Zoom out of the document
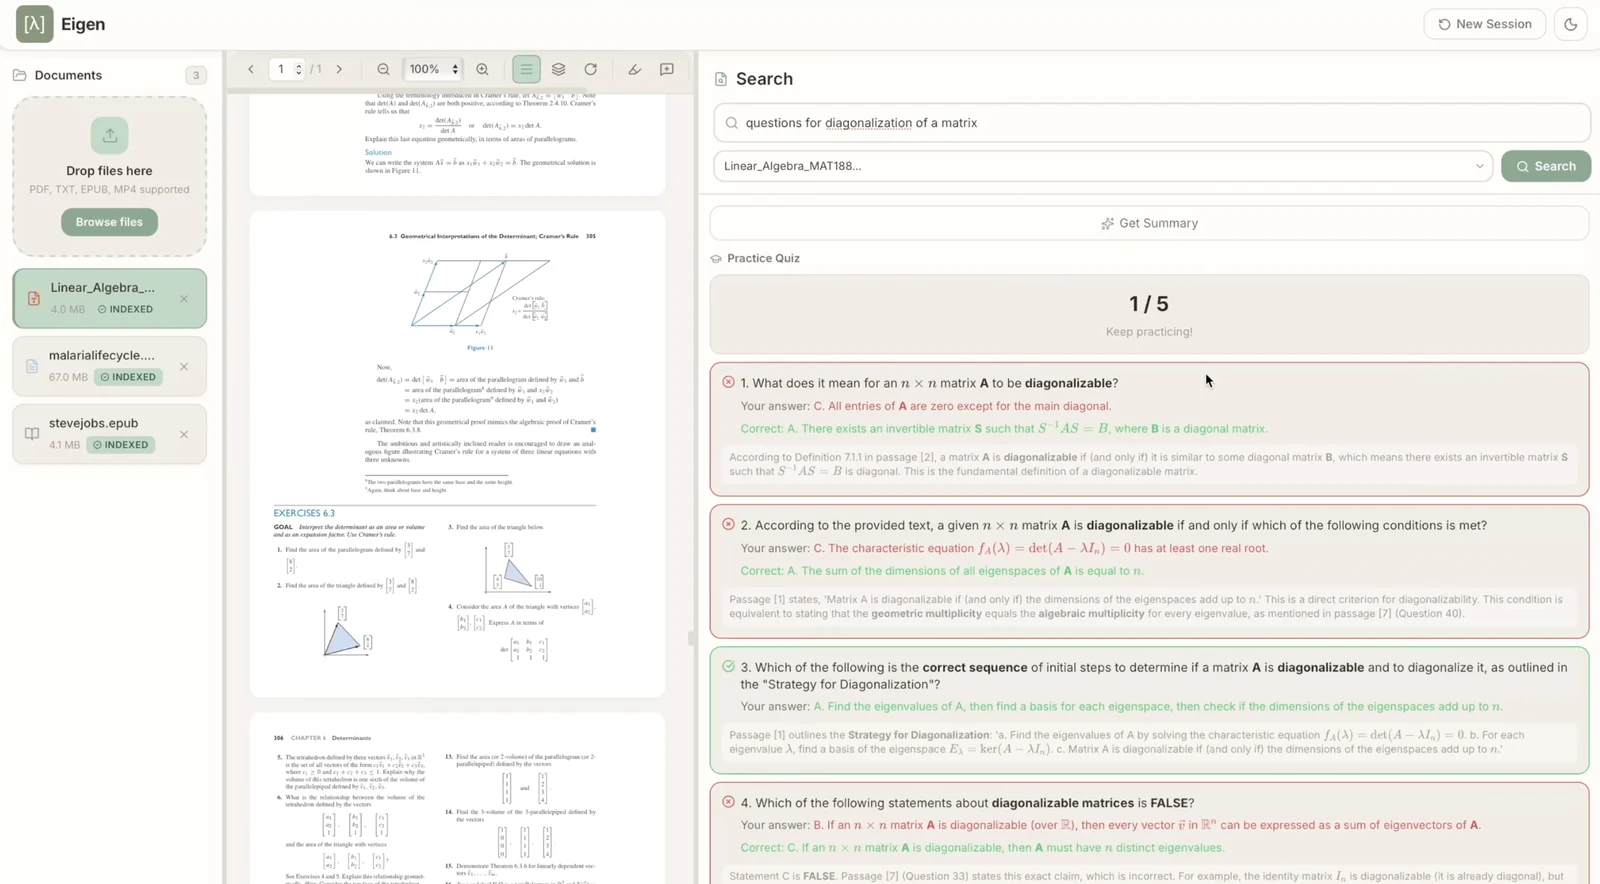1600x884 pixels. (x=383, y=69)
